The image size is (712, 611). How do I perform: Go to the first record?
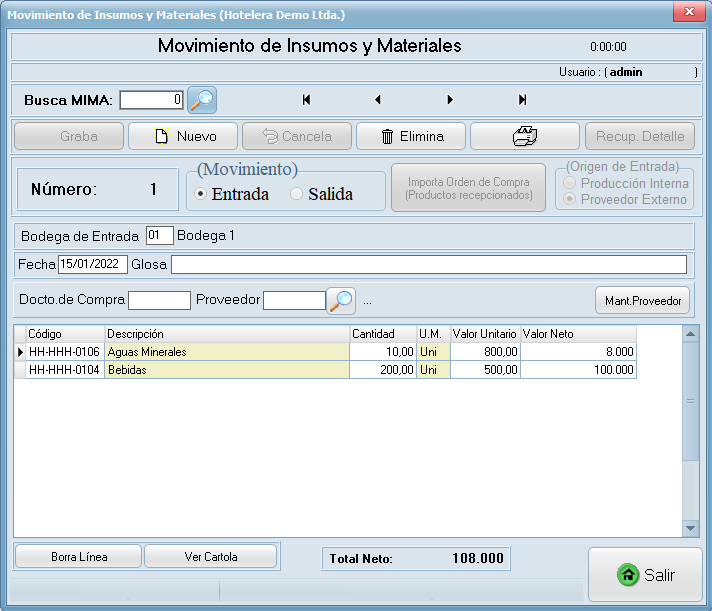307,99
